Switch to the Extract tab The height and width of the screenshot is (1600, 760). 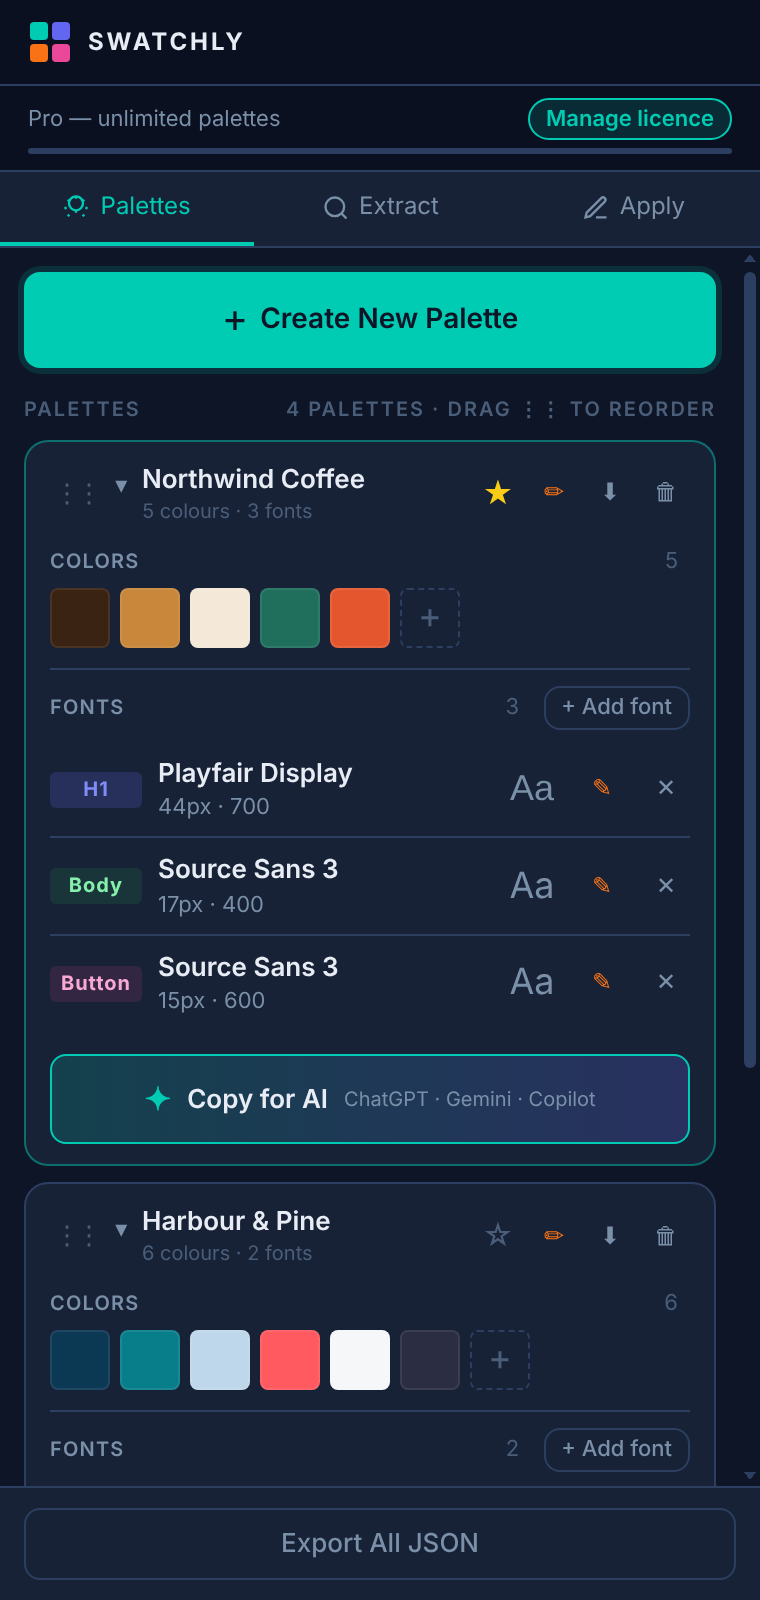pyautogui.click(x=381, y=207)
